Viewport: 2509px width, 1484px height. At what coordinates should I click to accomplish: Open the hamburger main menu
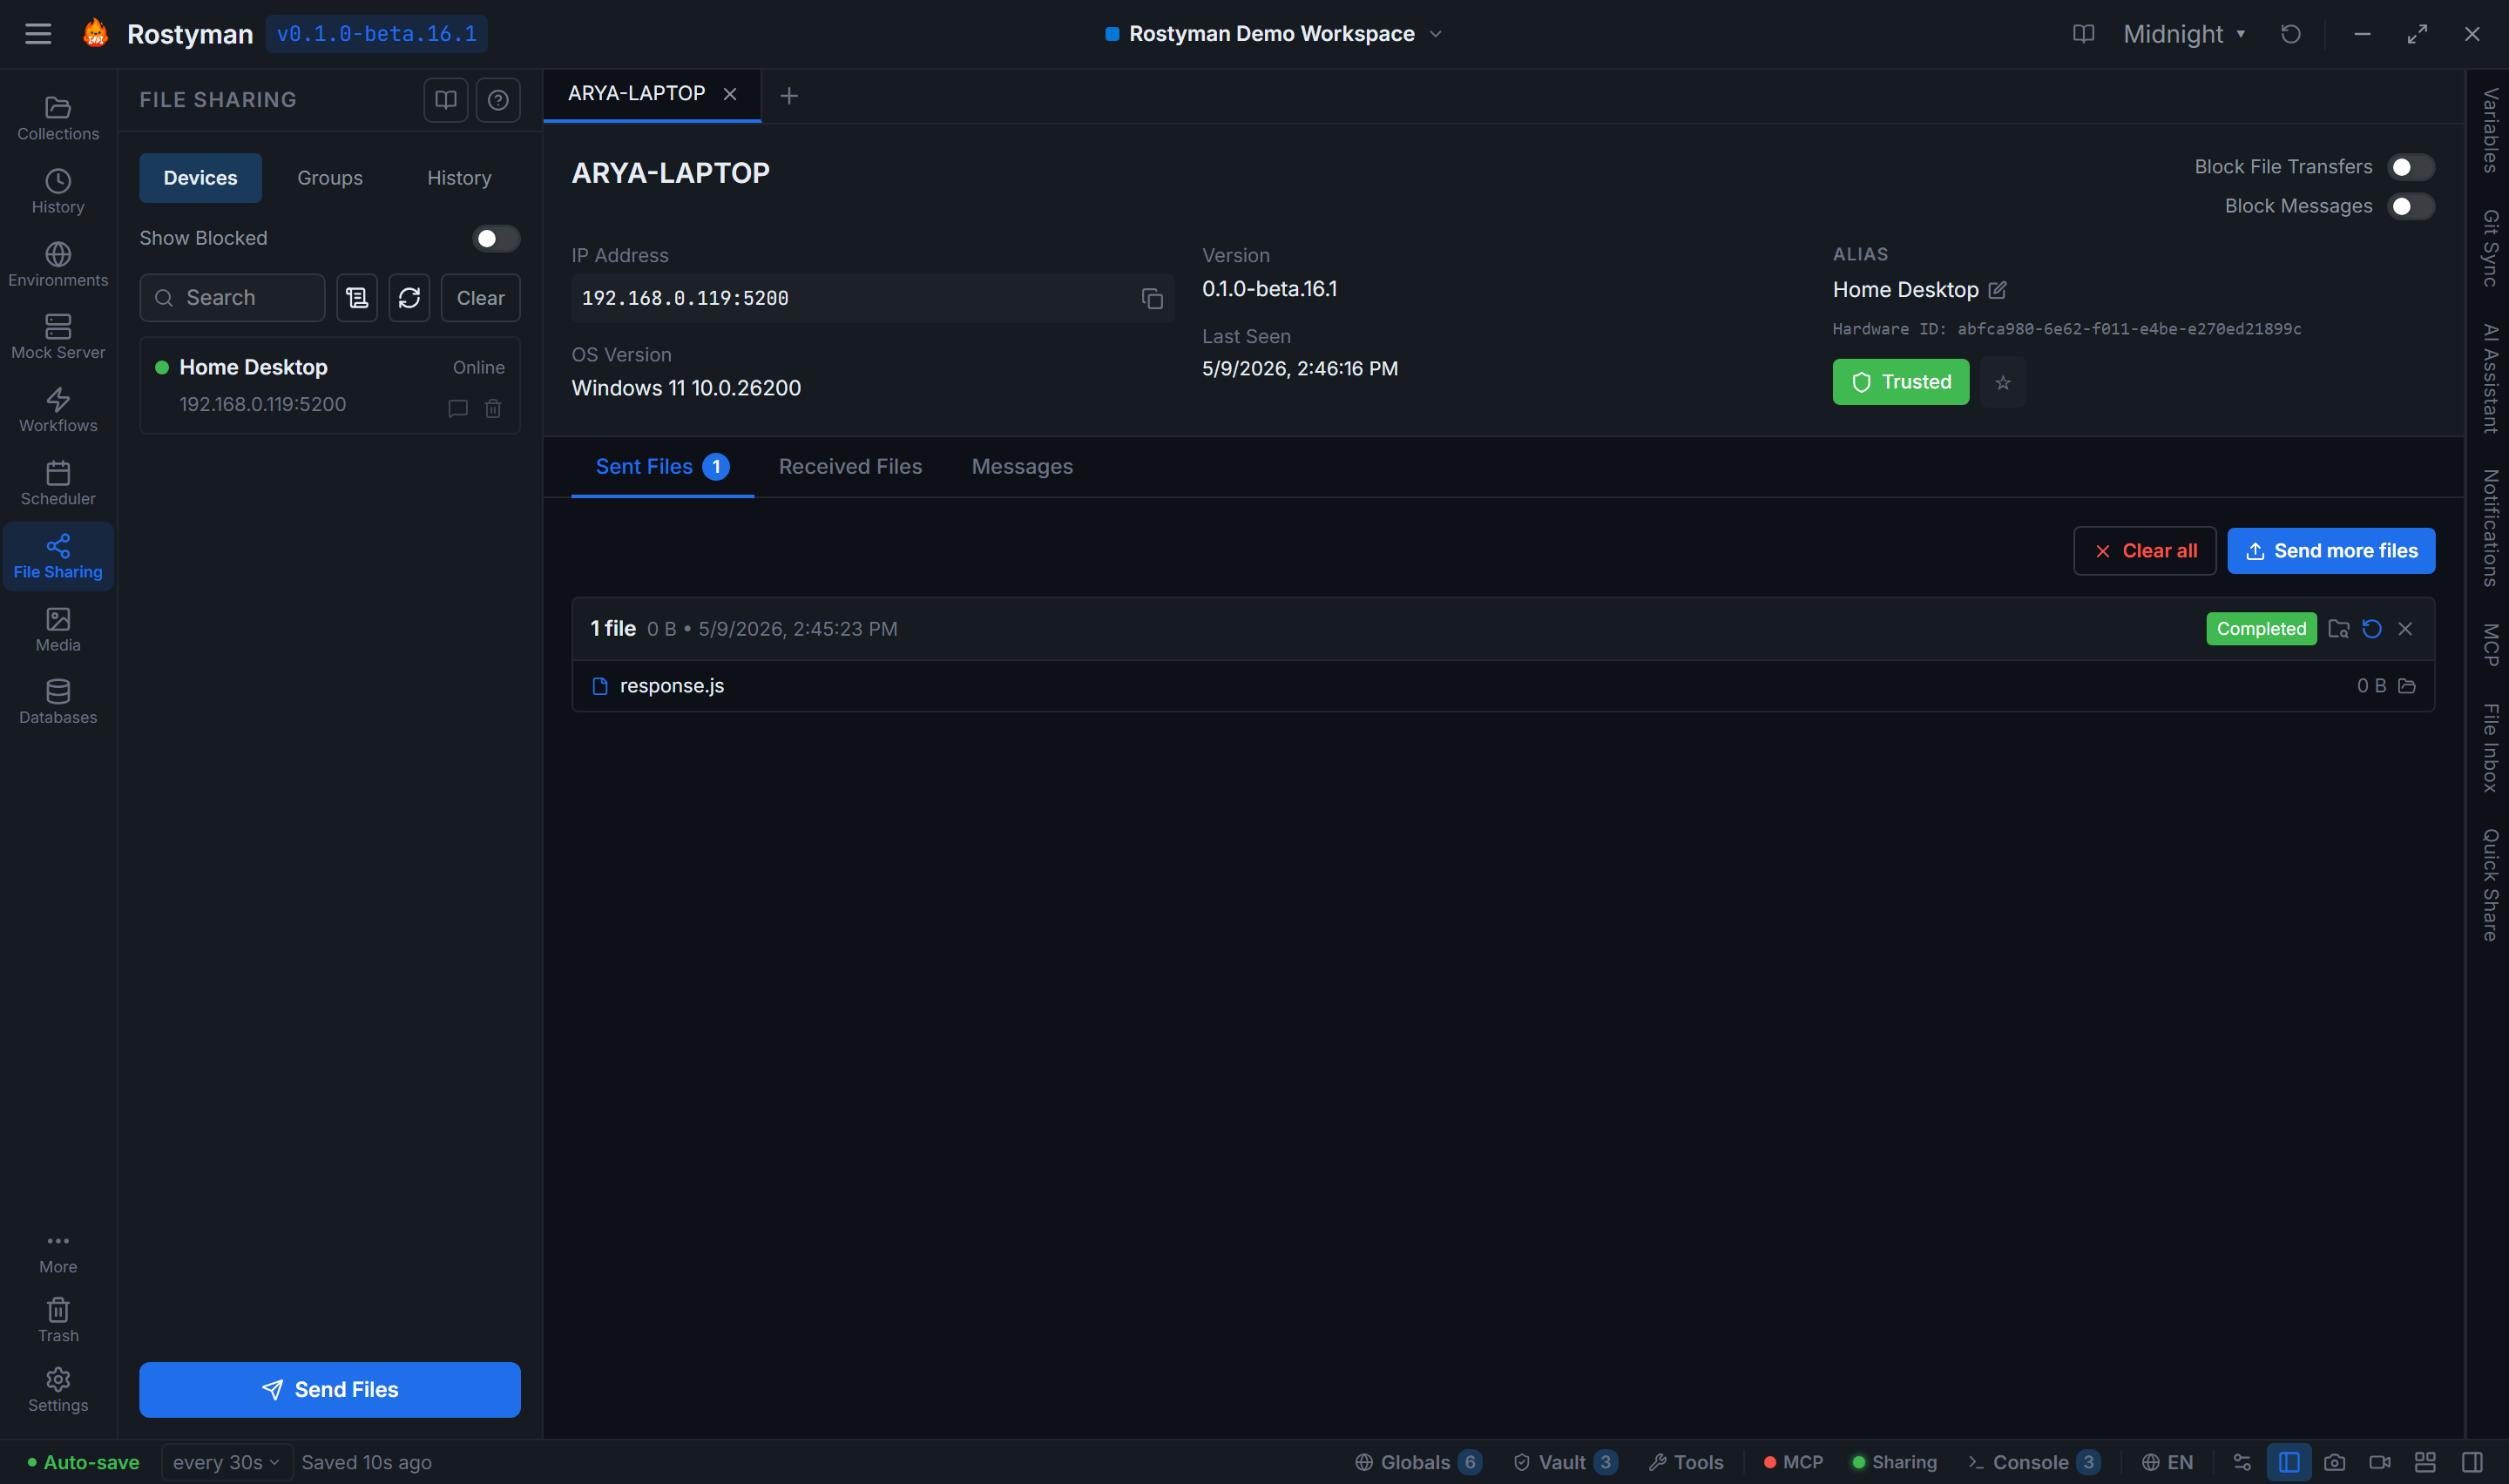point(38,34)
